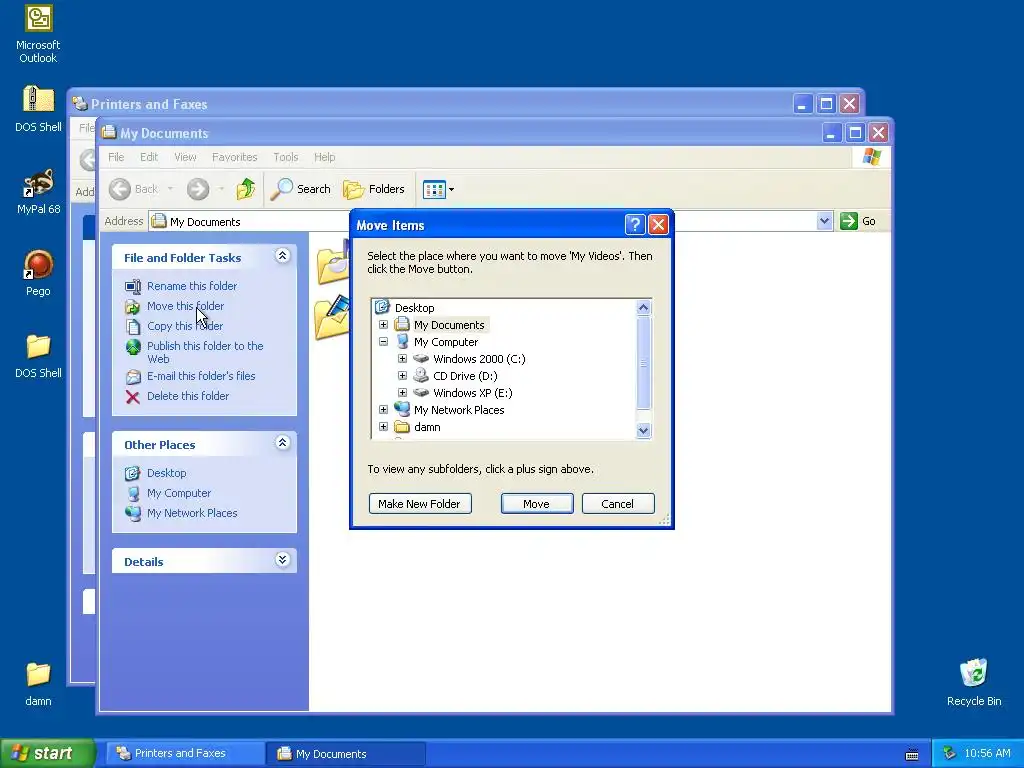Expand CD Drive (D:) node
This screenshot has height=768, width=1024.
[x=402, y=376]
